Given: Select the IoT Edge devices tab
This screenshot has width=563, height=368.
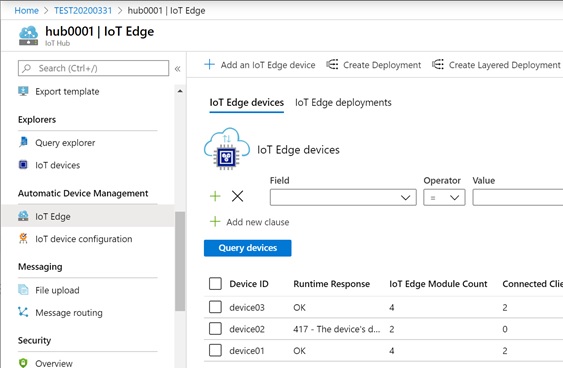Looking at the screenshot, I should point(247,103).
